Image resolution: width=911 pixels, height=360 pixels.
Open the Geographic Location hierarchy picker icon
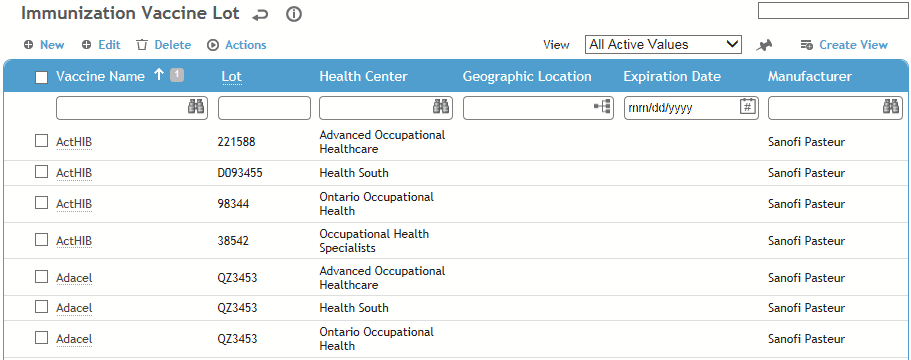click(602, 107)
